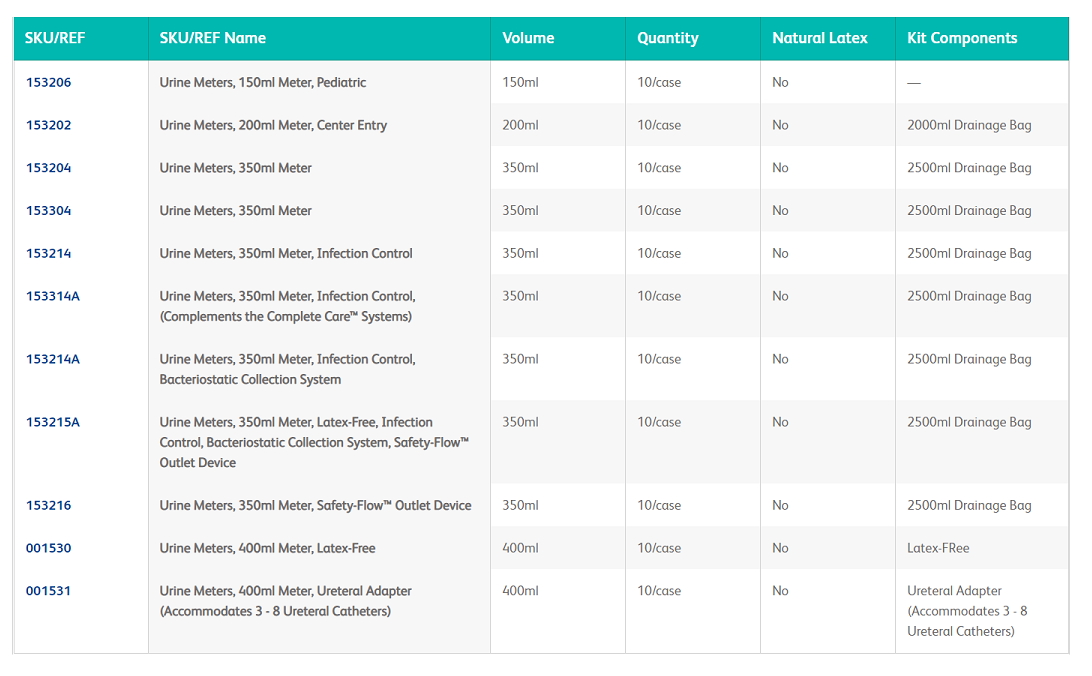The width and height of the screenshot is (1092, 676).
Task: Open SKU link 153202
Action: (48, 126)
